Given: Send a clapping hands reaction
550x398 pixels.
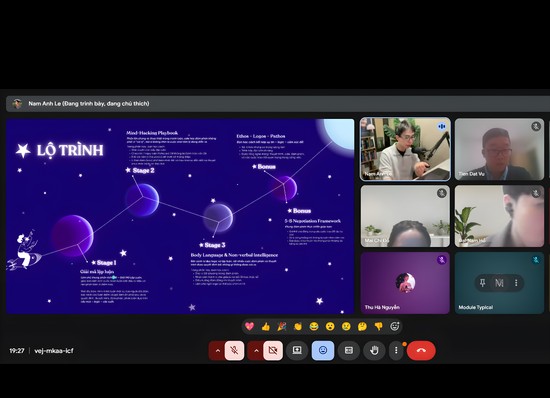Looking at the screenshot, I should pos(298,326).
